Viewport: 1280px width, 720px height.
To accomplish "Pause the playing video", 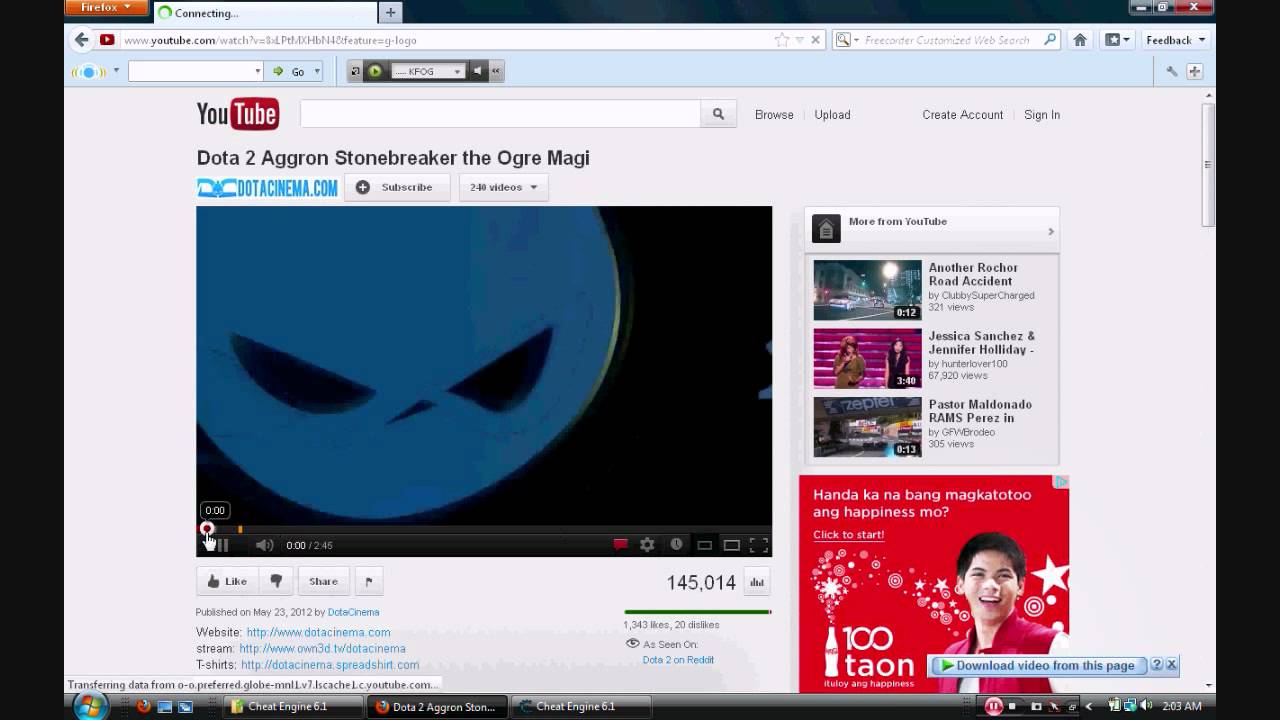I will click(222, 545).
